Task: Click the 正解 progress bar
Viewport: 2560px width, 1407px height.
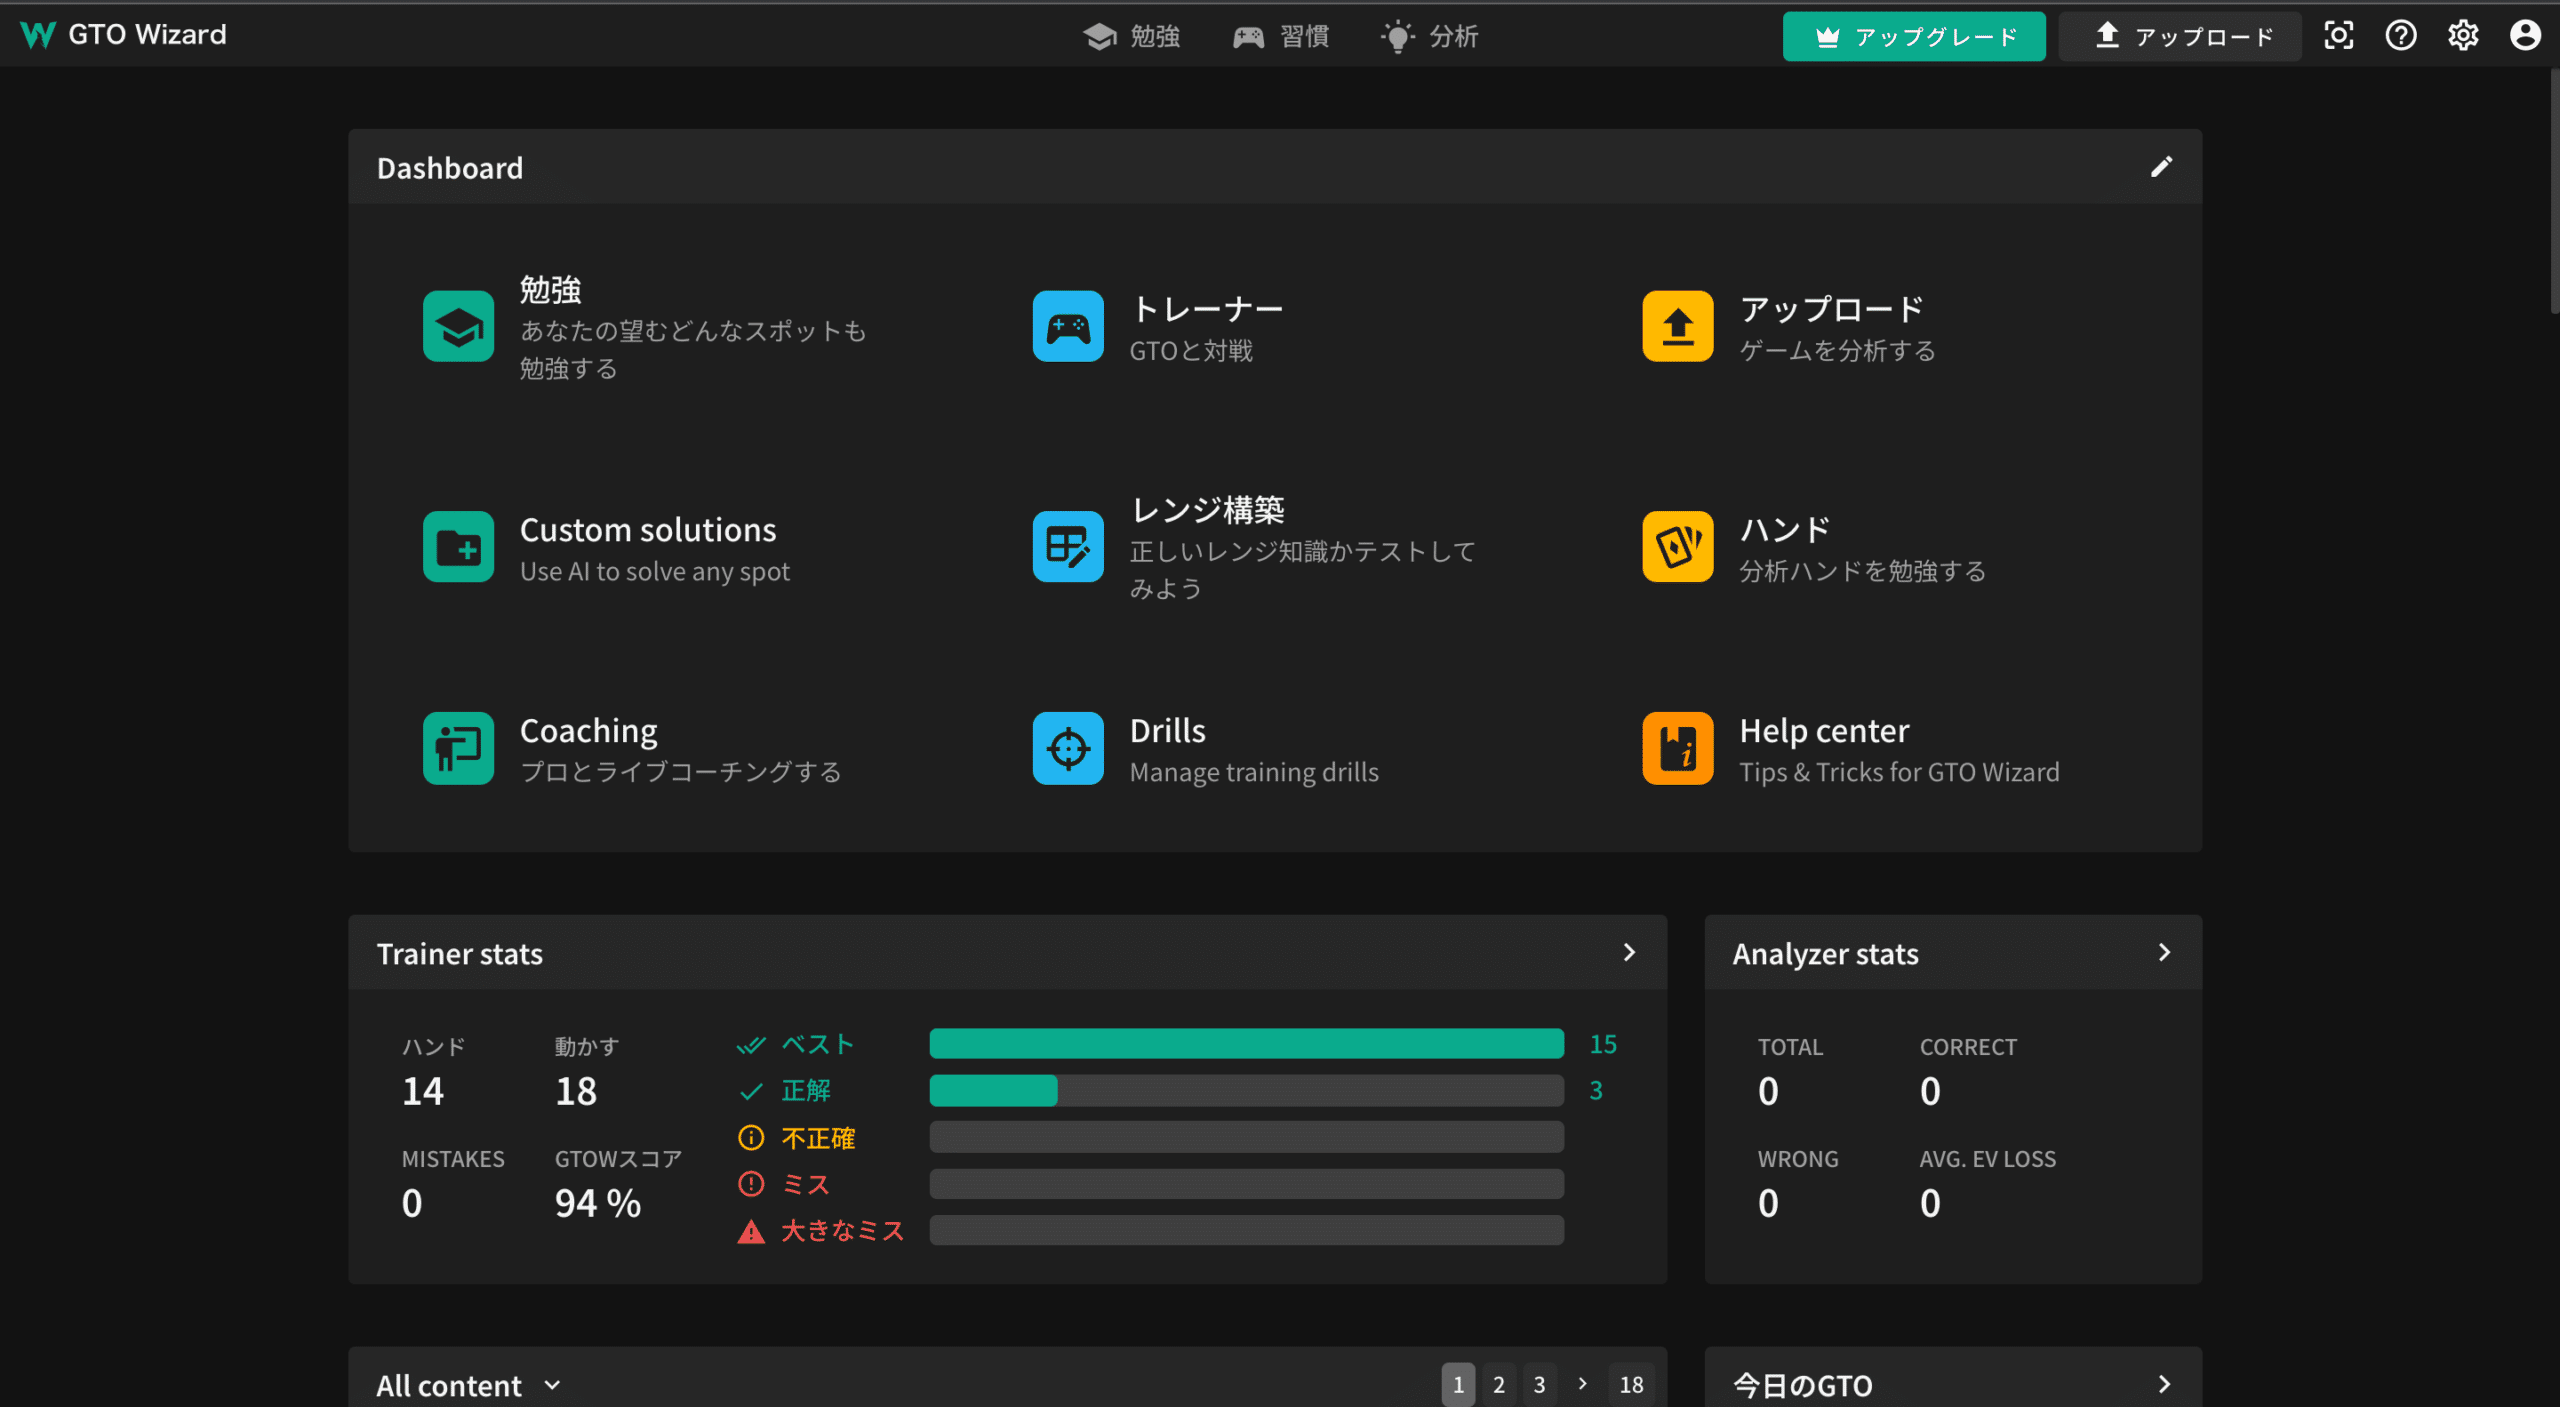Action: tap(1246, 1090)
